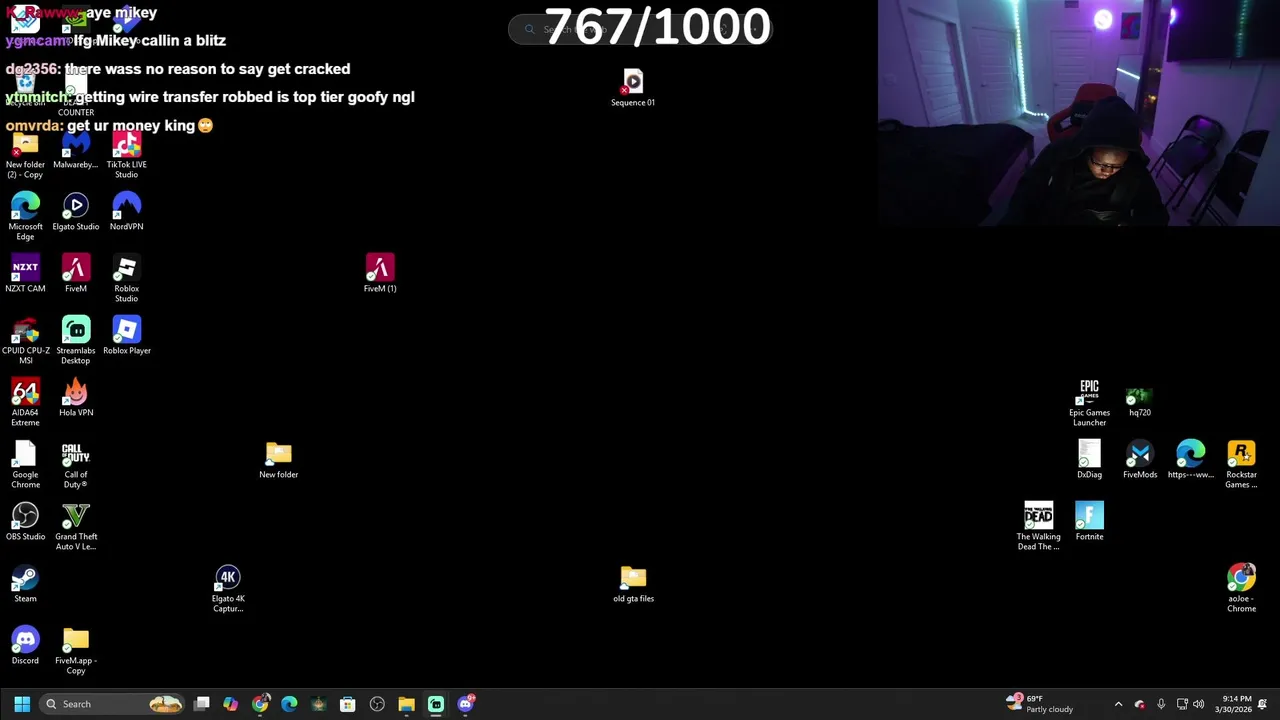This screenshot has height=720, width=1280.
Task: Click the taskbar Search box
Action: tap(112, 704)
